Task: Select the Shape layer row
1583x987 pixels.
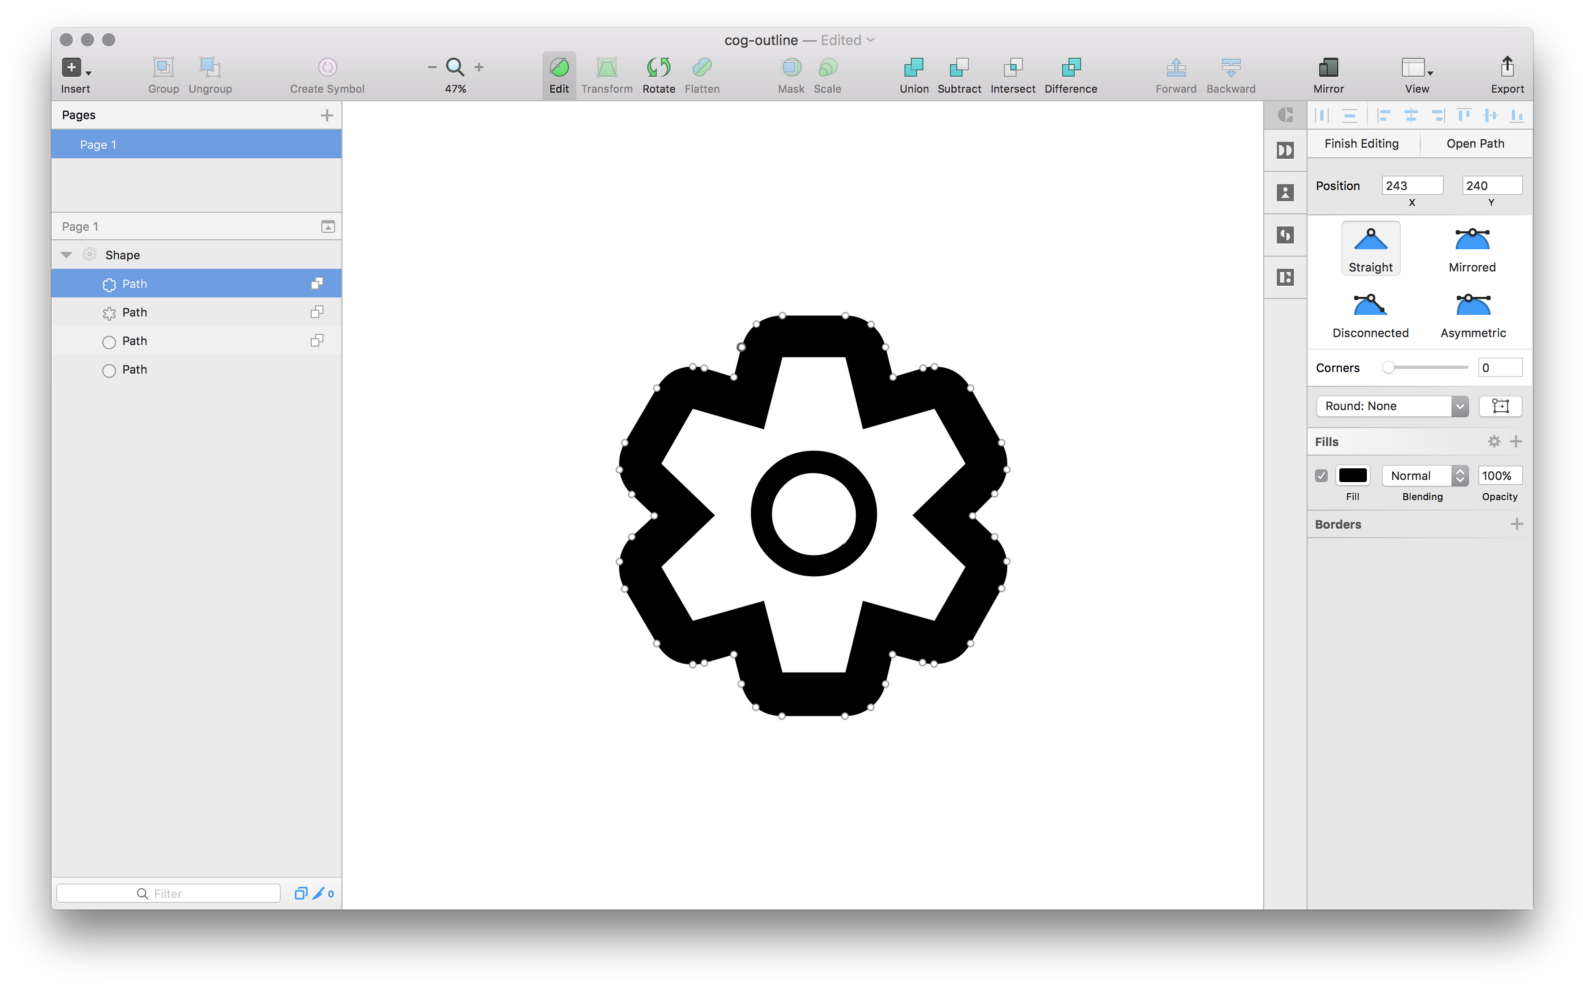Action: pos(196,255)
